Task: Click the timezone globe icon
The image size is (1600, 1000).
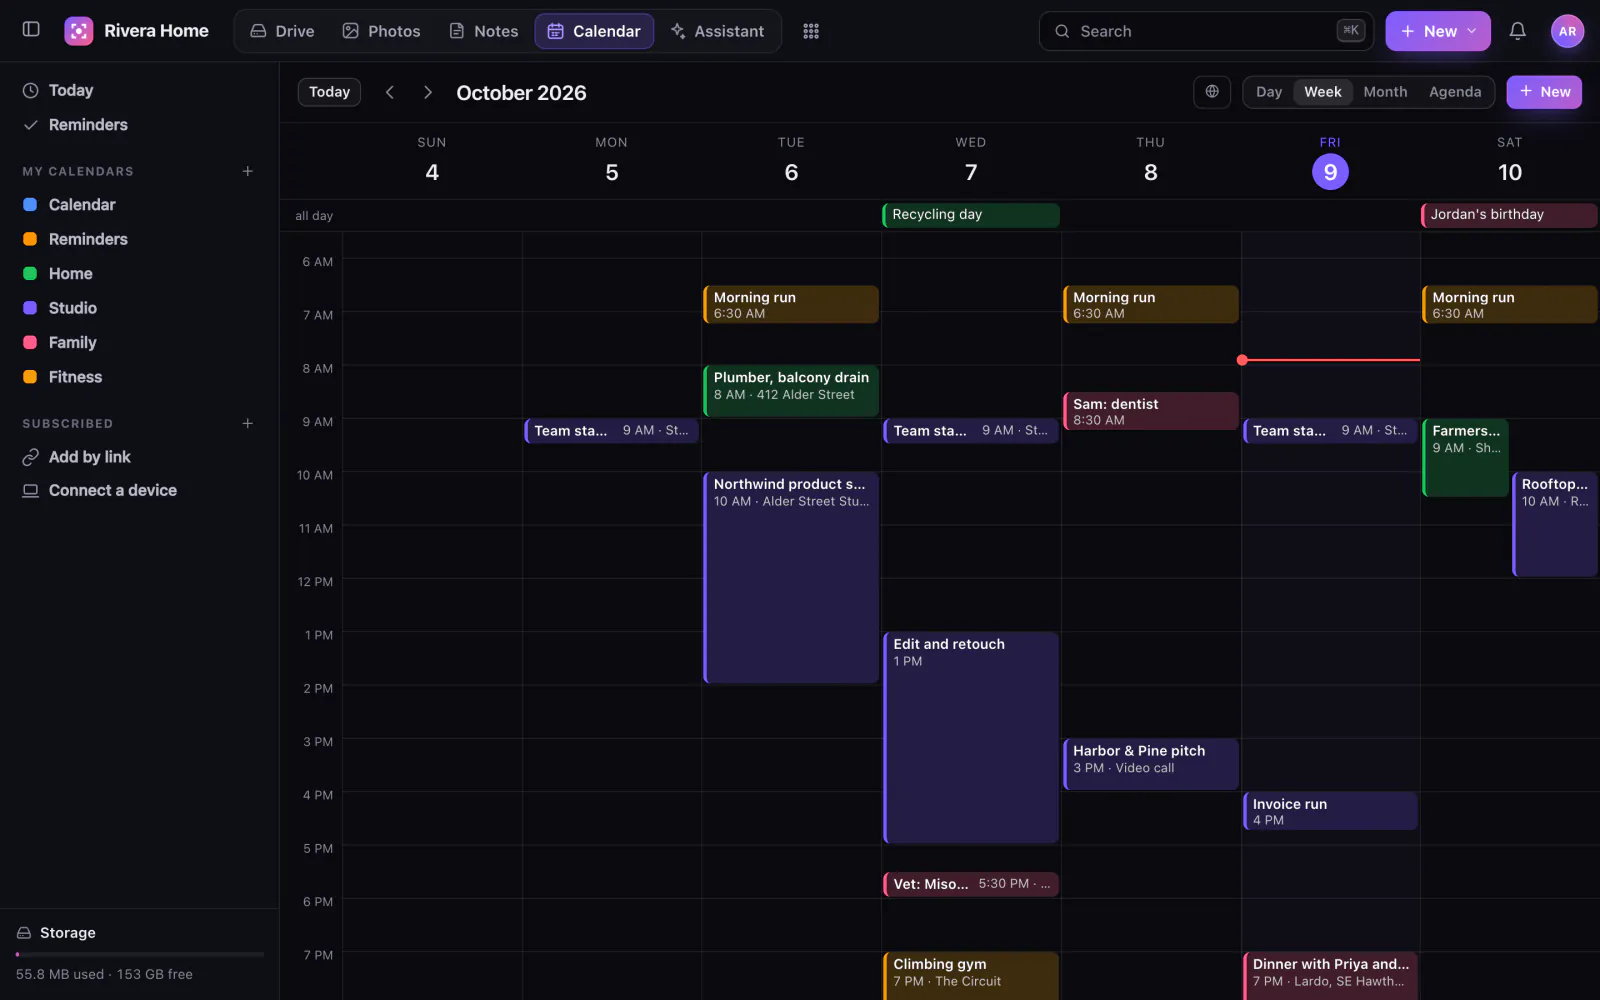Action: point(1212,92)
